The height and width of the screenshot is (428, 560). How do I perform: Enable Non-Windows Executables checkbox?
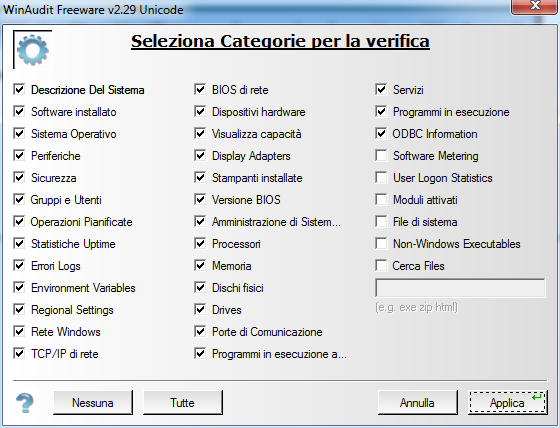click(381, 244)
